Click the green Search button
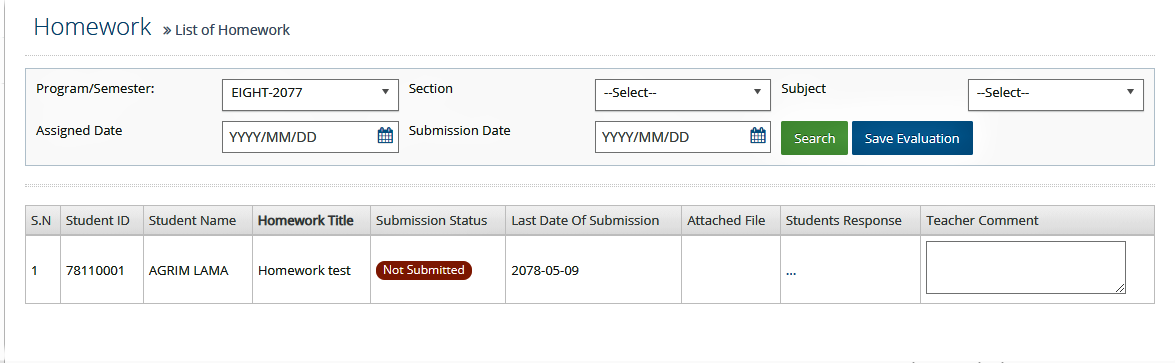 tap(815, 138)
